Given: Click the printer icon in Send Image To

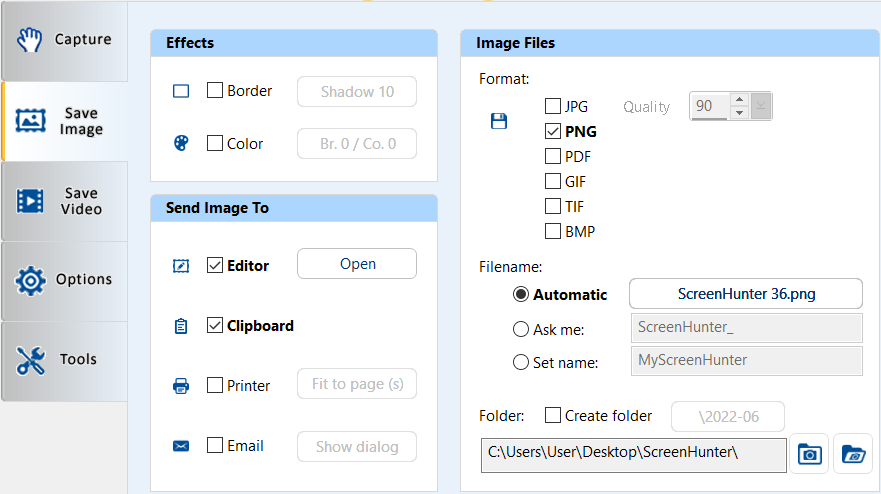Looking at the screenshot, I should [x=181, y=386].
